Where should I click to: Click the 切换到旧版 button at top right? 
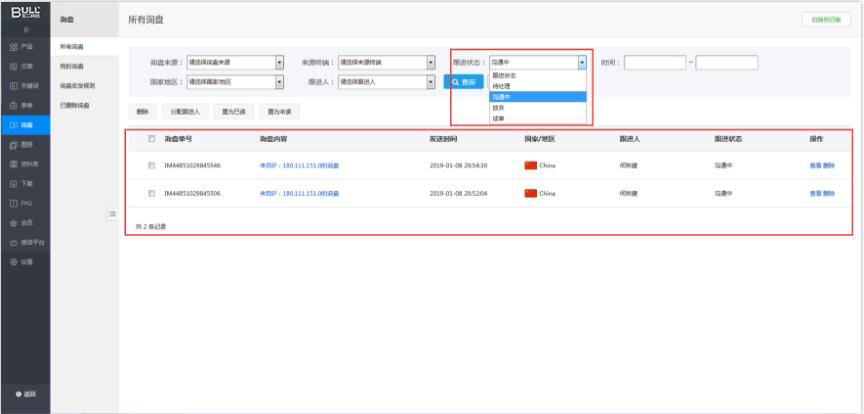pyautogui.click(x=824, y=20)
